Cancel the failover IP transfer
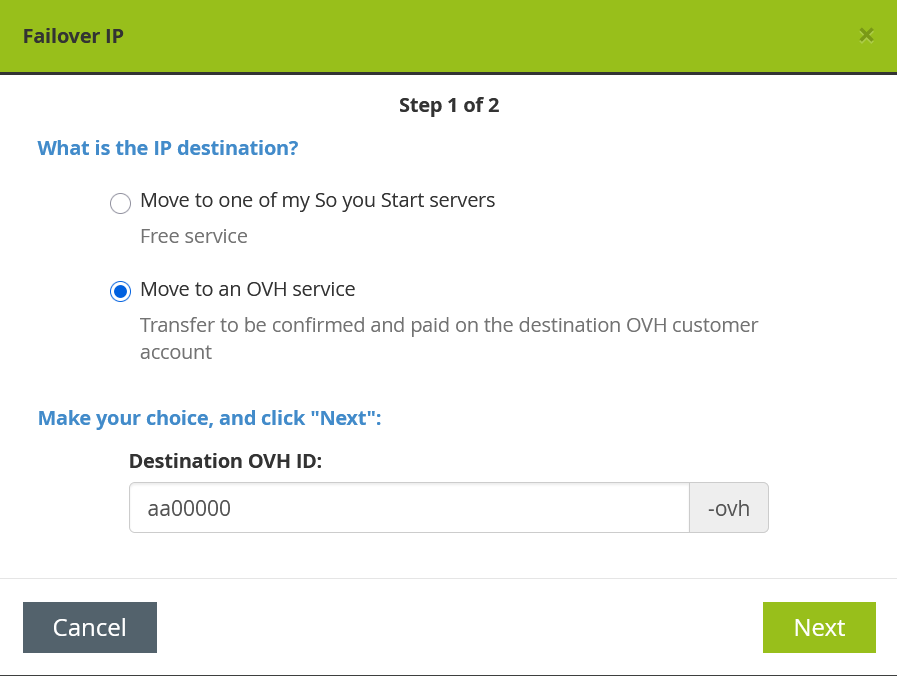897x676 pixels. (x=89, y=627)
